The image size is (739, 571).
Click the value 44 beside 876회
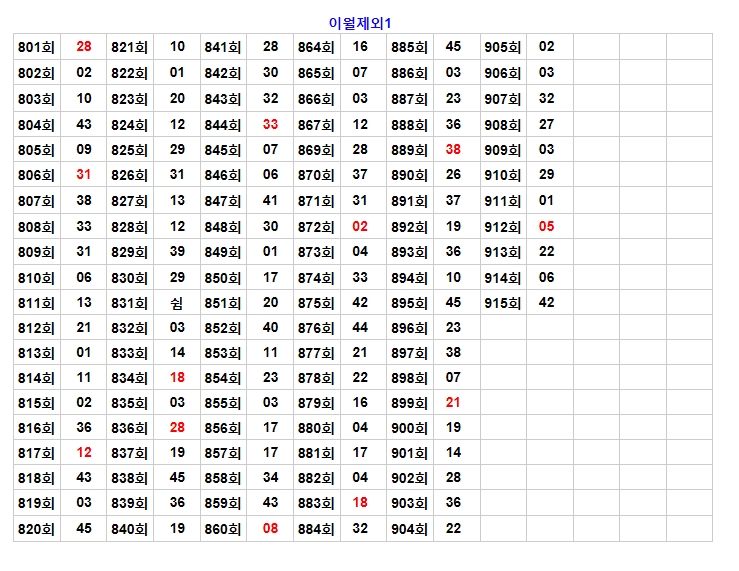[x=361, y=328]
